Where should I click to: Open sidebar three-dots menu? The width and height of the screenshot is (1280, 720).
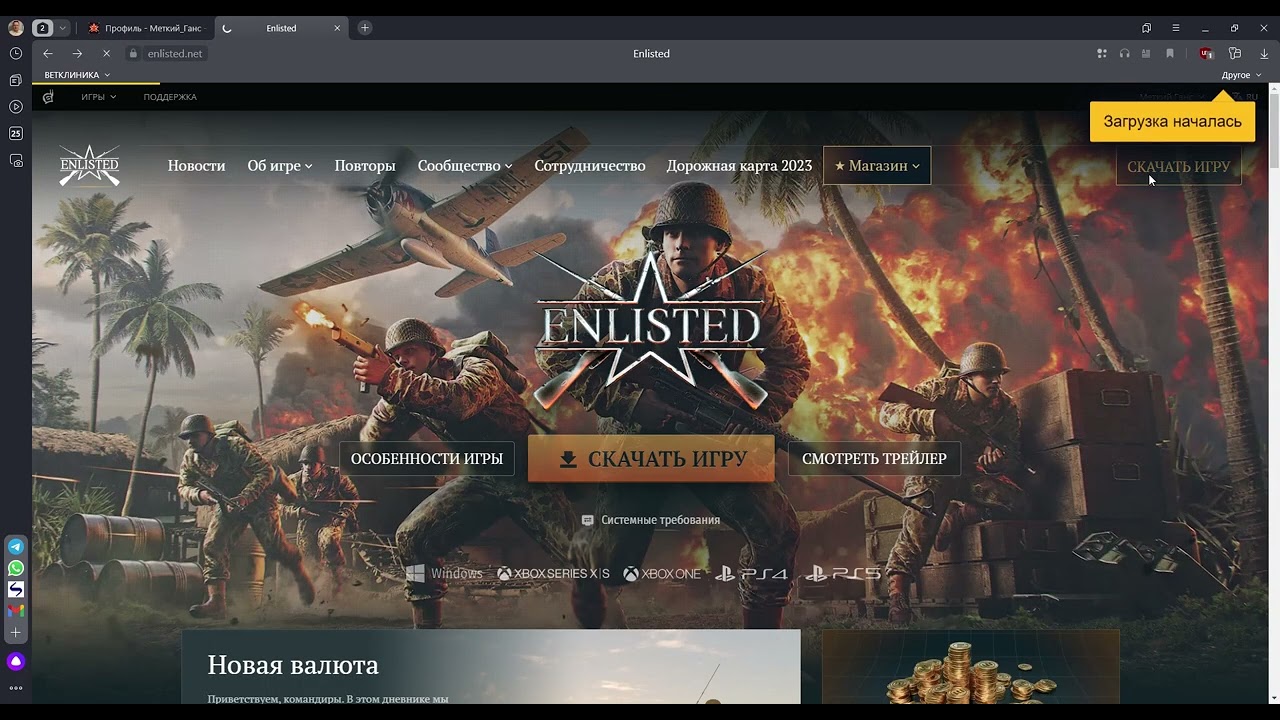(16, 688)
